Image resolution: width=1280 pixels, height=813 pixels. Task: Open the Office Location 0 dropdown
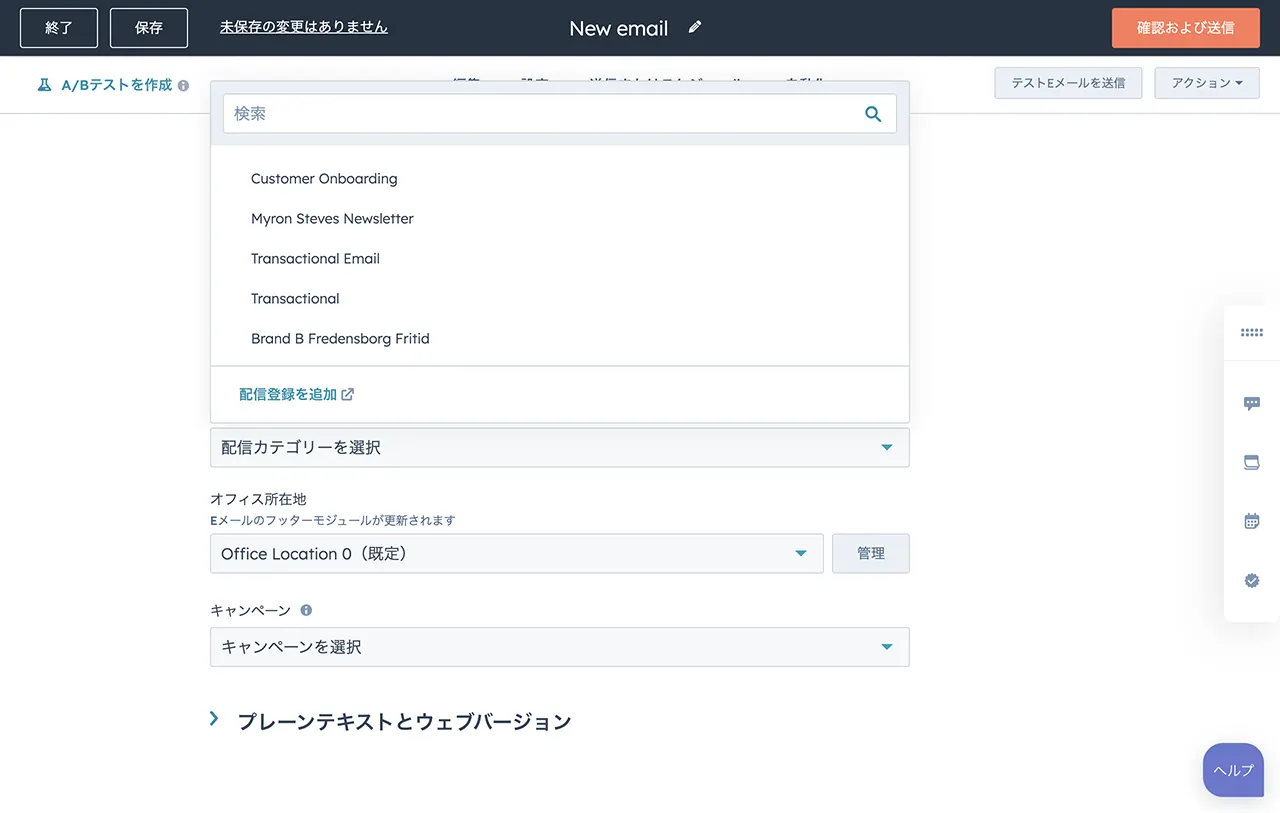coord(516,554)
